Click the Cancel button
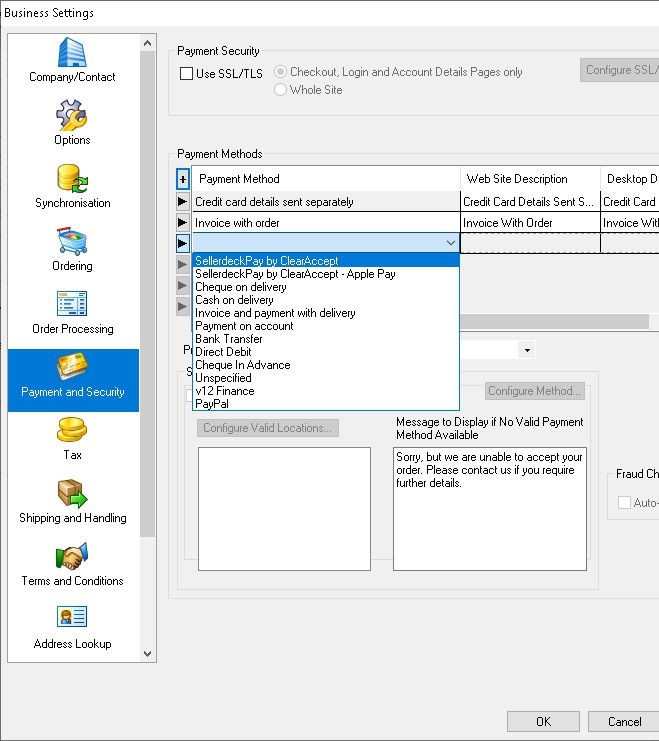 pyautogui.click(x=624, y=722)
